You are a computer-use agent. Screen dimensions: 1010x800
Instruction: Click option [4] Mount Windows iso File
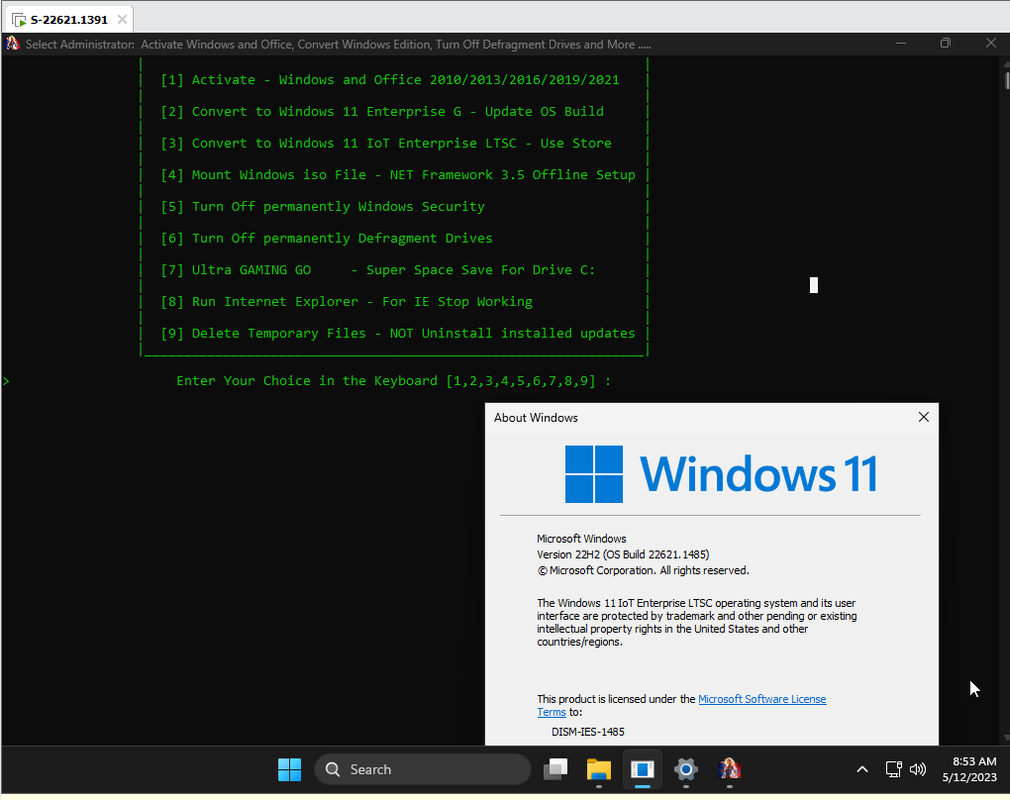point(397,175)
